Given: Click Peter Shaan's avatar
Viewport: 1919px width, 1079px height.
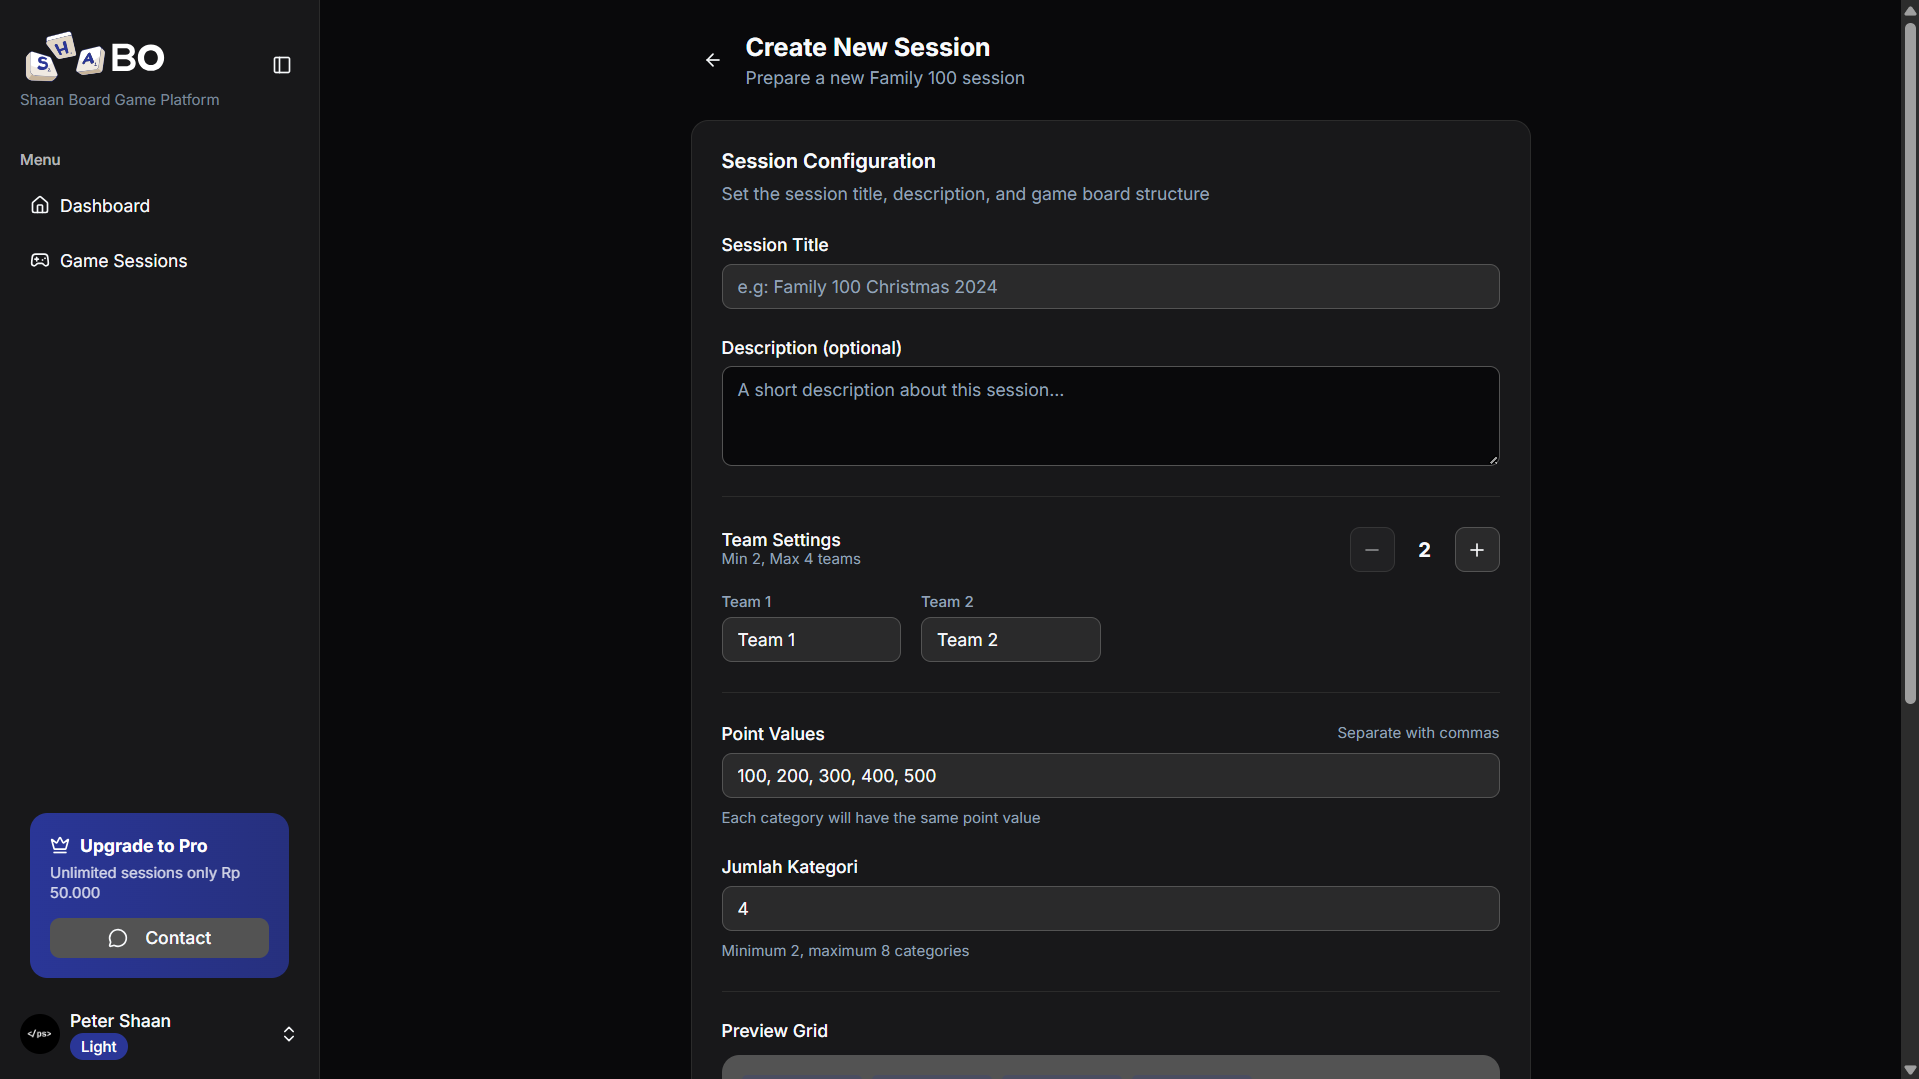Looking at the screenshot, I should tap(40, 1033).
